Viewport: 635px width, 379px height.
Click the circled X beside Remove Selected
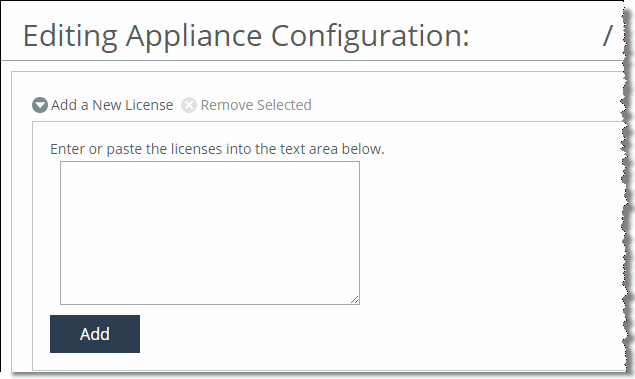click(189, 105)
